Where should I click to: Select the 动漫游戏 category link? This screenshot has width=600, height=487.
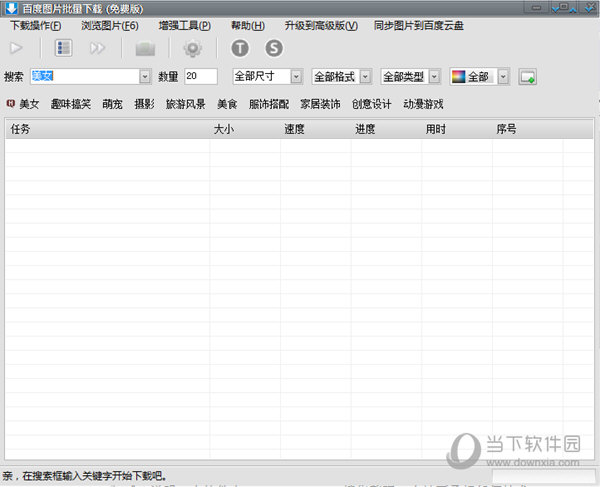423,104
